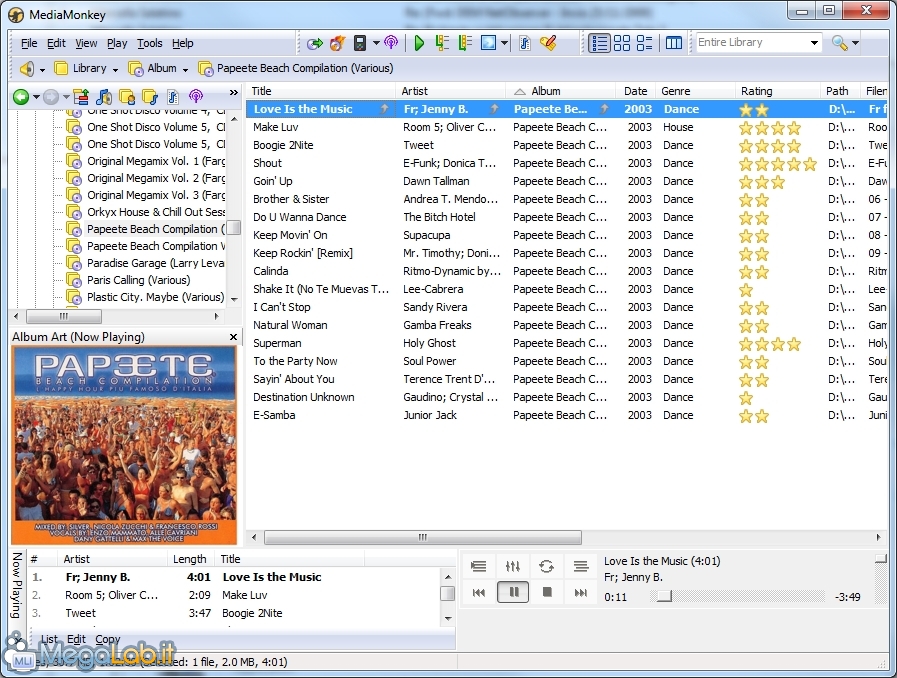Viewport: 897px width, 678px height.
Task: Click the auto-tag music note document icon
Action: (x=525, y=43)
